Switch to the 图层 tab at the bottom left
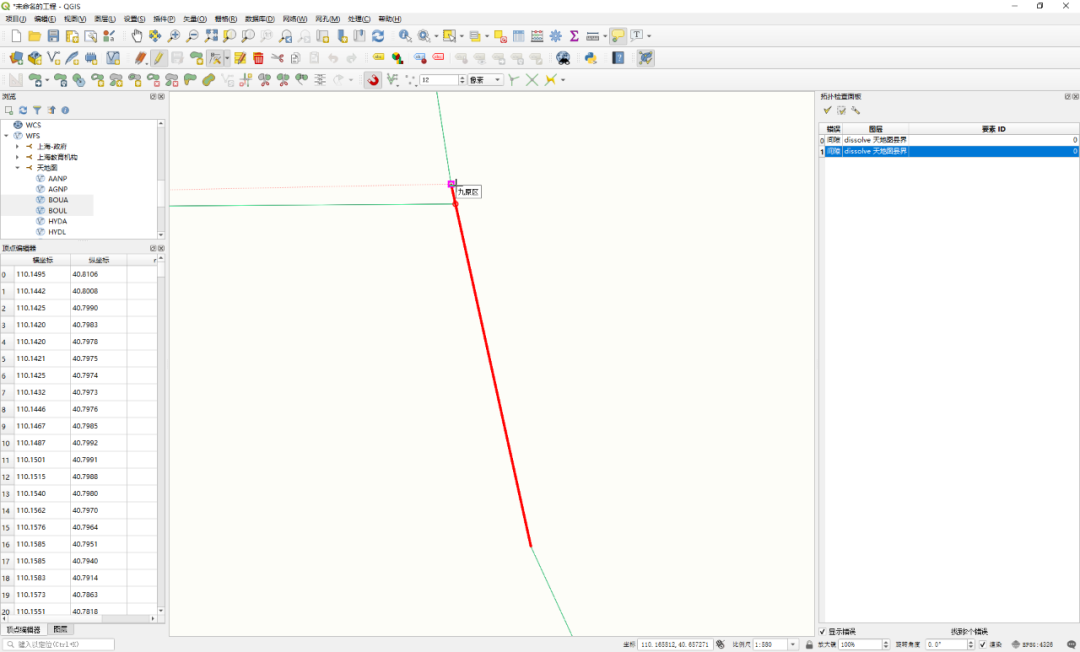This screenshot has width=1080, height=652. point(61,629)
